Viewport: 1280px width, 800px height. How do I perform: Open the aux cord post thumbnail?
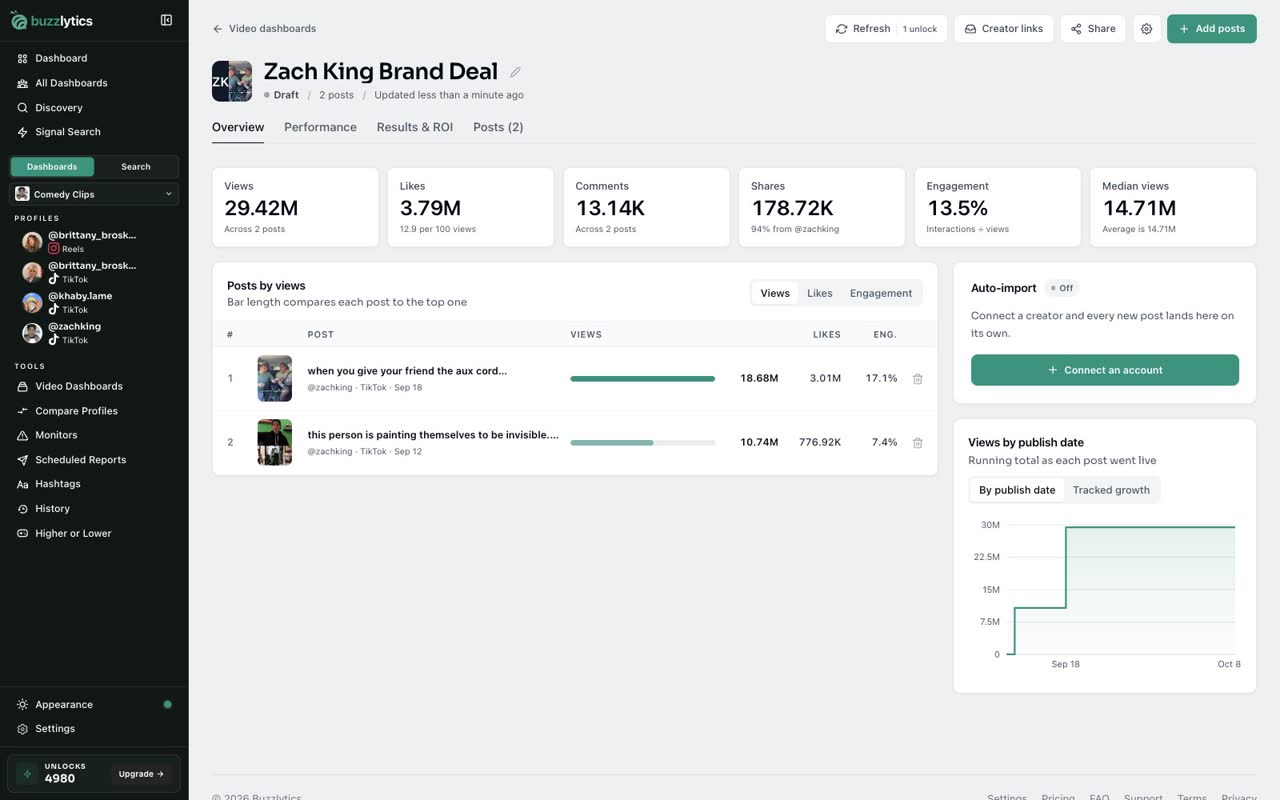pos(274,379)
